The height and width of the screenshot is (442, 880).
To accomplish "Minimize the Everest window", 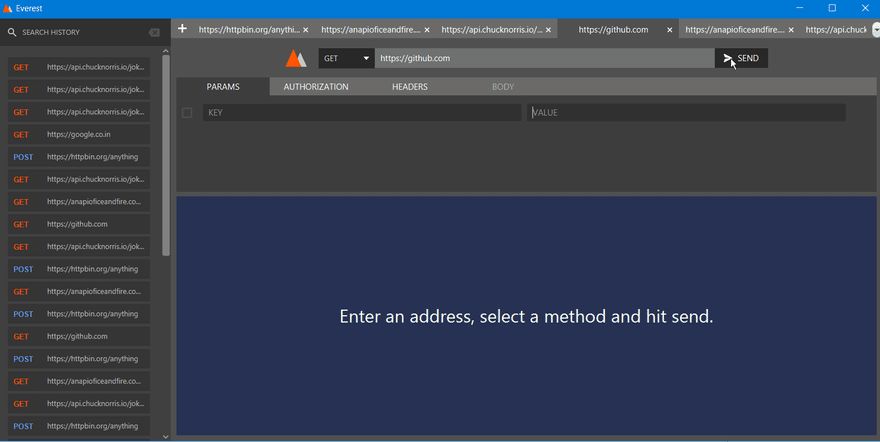I will [800, 8].
